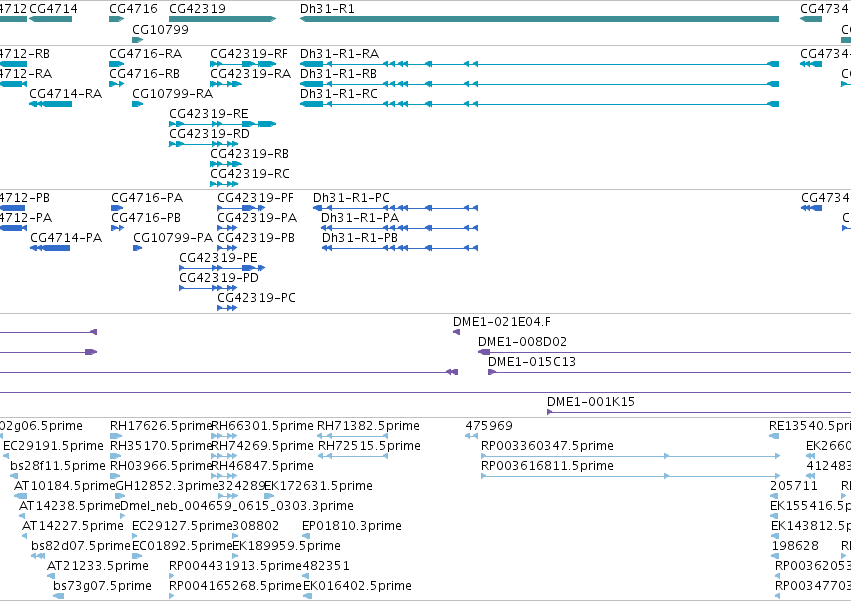Select the CG10799 gene label

coord(161,29)
